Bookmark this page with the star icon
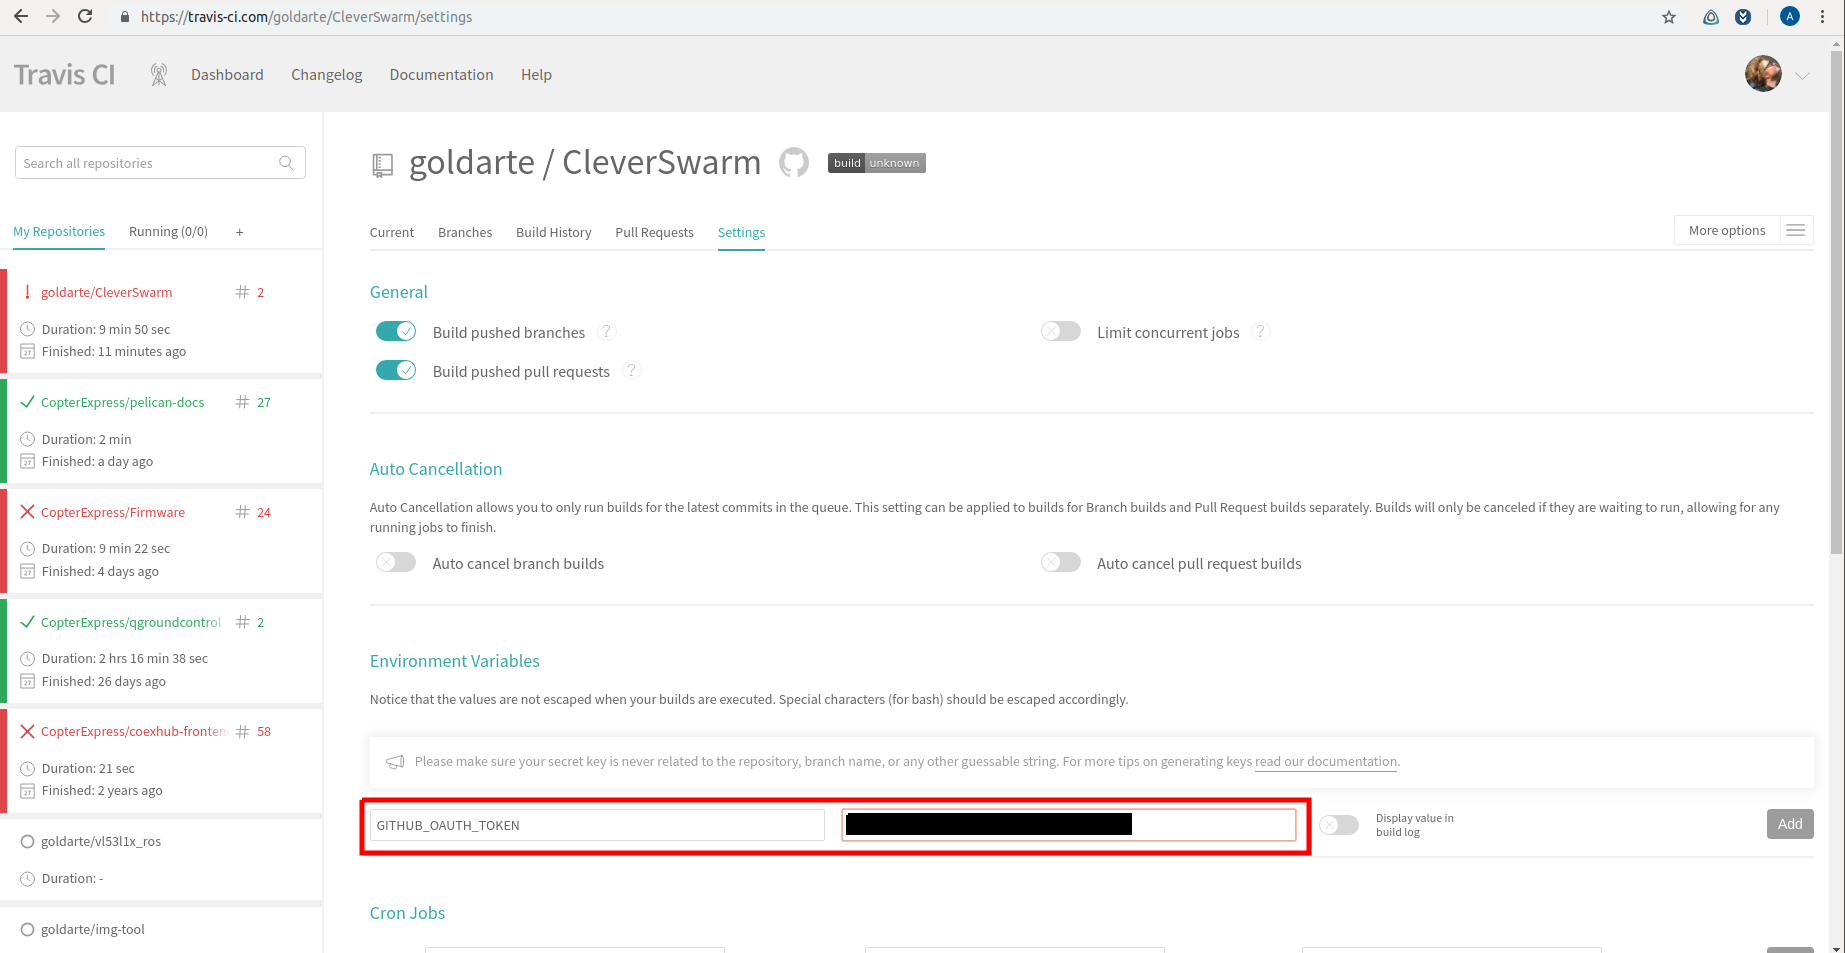Screen dimensions: 1845x953 1669,17
